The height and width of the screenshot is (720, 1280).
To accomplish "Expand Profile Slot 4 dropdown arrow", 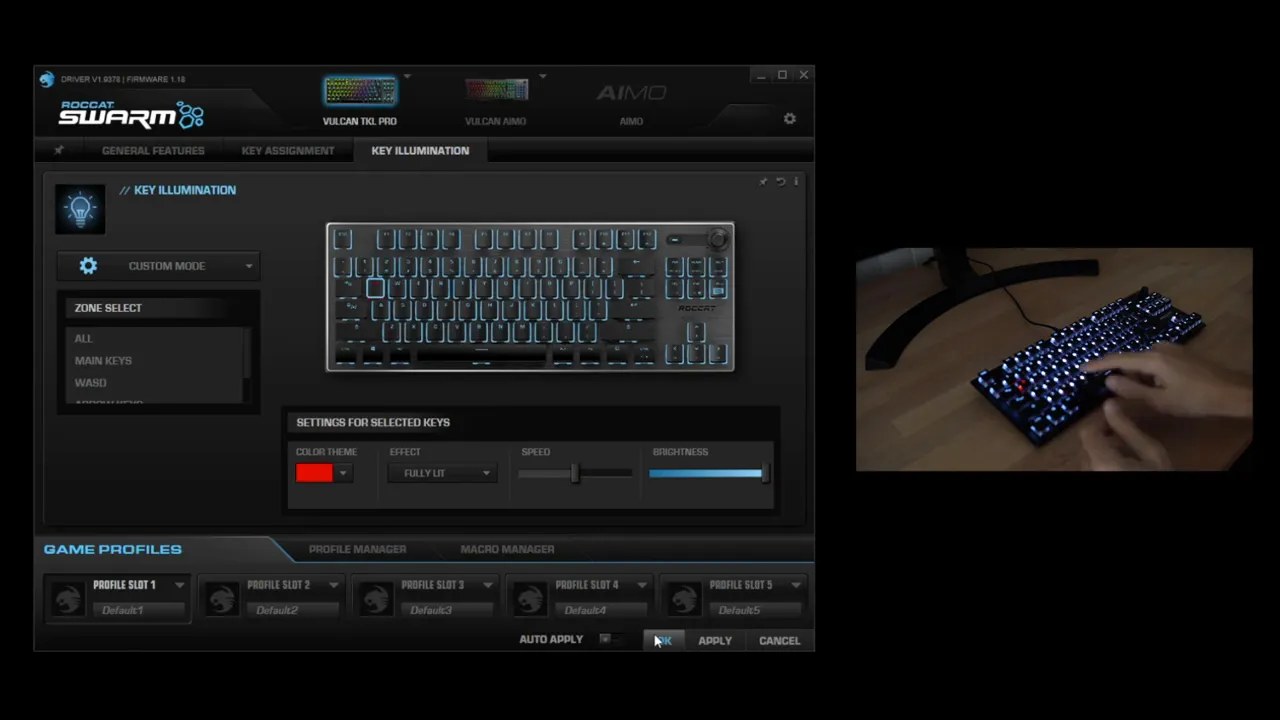I will pos(642,585).
